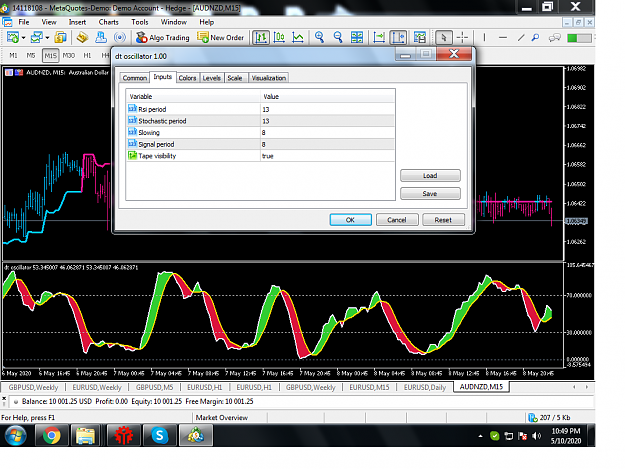This screenshot has height=469, width=625.
Task: Zoom out the chart
Action: 338,37
